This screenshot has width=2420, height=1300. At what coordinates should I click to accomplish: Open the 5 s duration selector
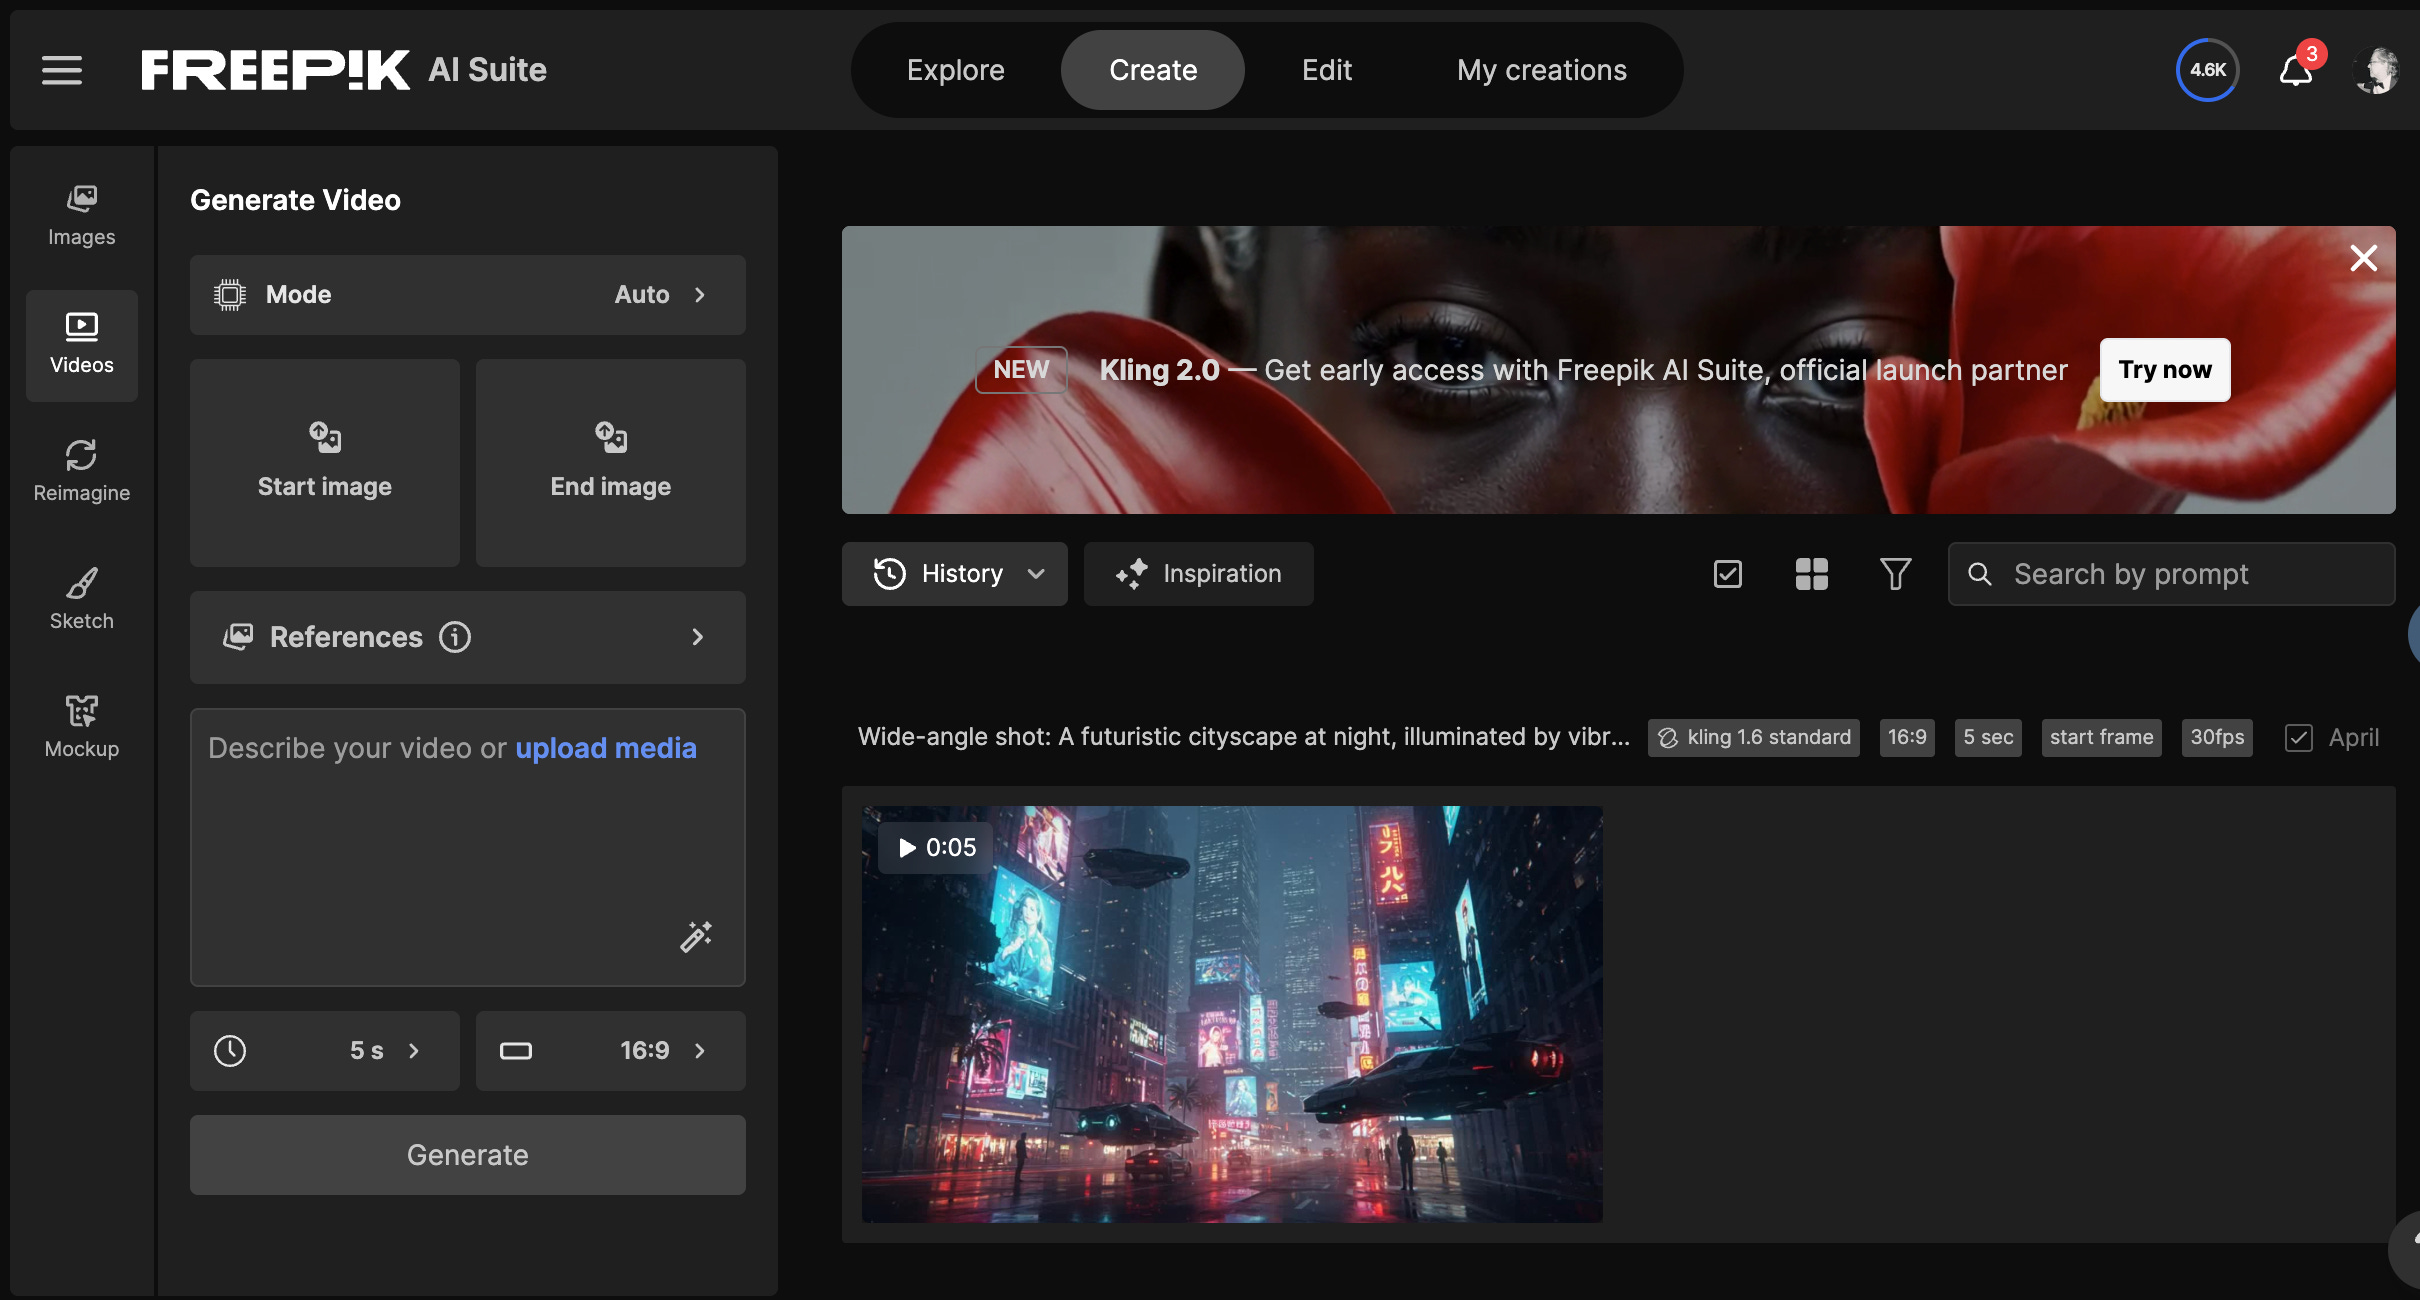[324, 1051]
